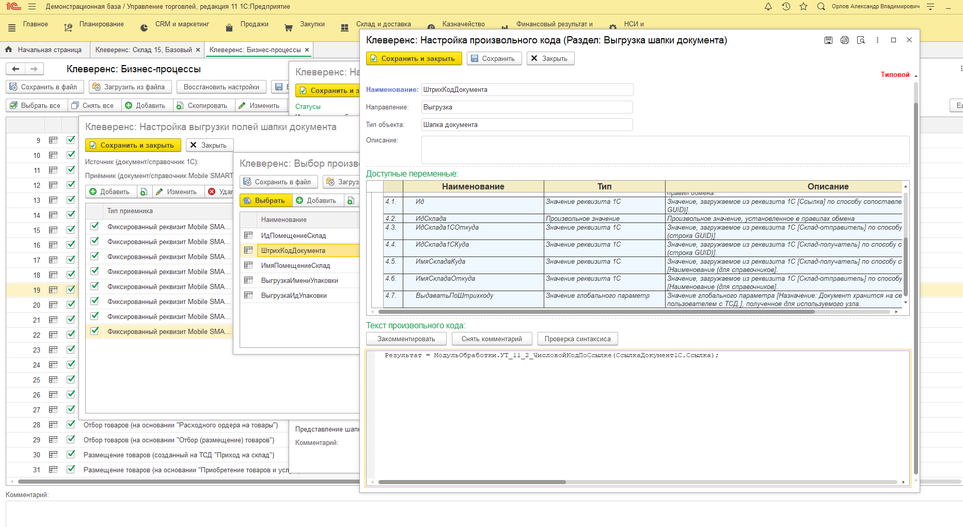
Task: Toggle the checkbox in row 31
Action: 71,469
